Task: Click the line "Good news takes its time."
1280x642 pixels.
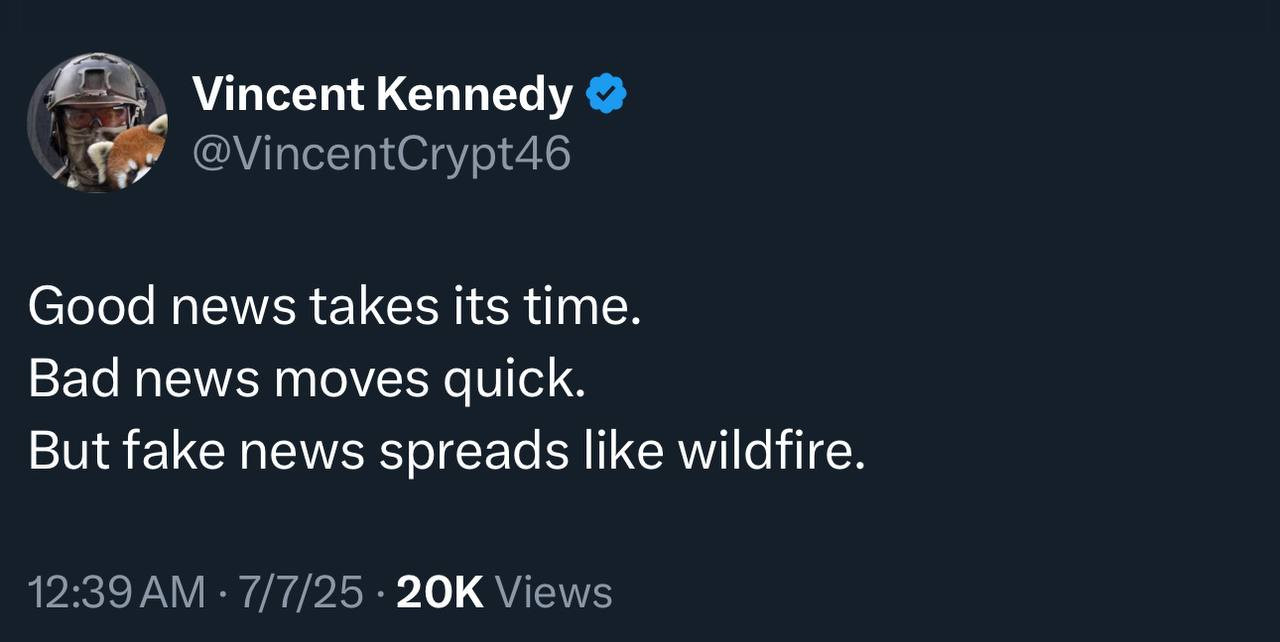Action: click(x=334, y=305)
